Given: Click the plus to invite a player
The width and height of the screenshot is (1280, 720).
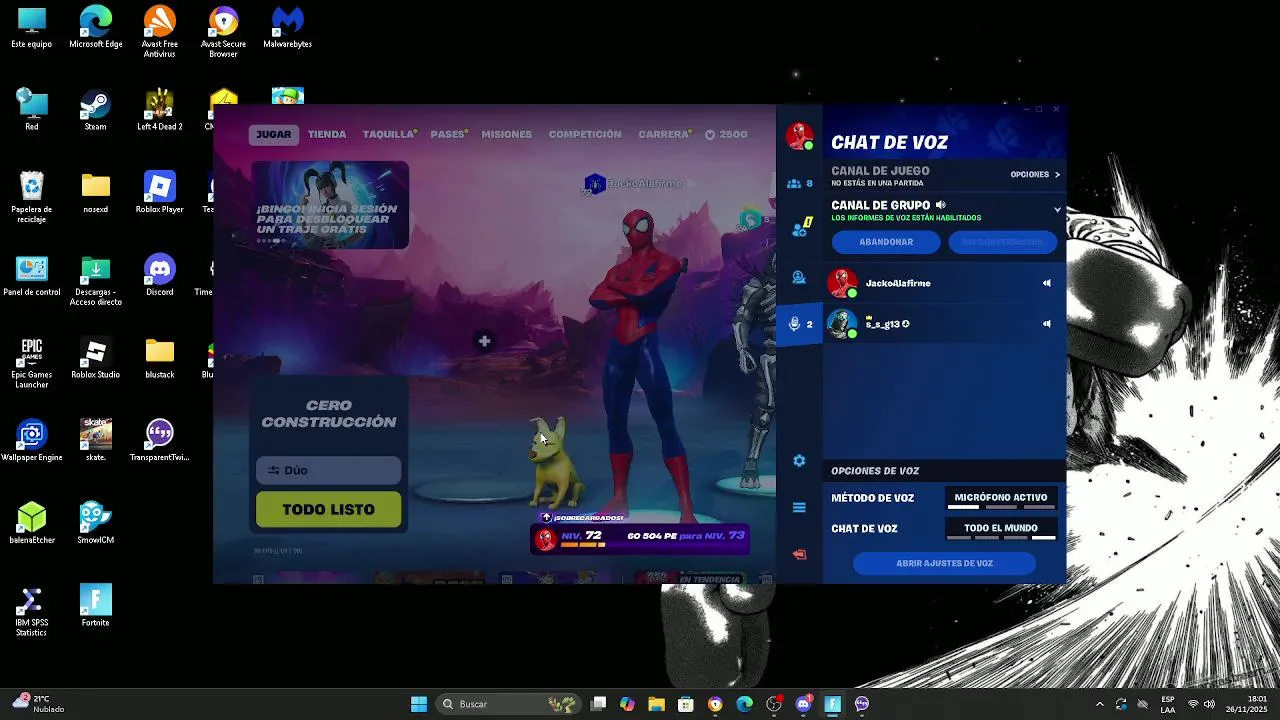Looking at the screenshot, I should pyautogui.click(x=484, y=342).
